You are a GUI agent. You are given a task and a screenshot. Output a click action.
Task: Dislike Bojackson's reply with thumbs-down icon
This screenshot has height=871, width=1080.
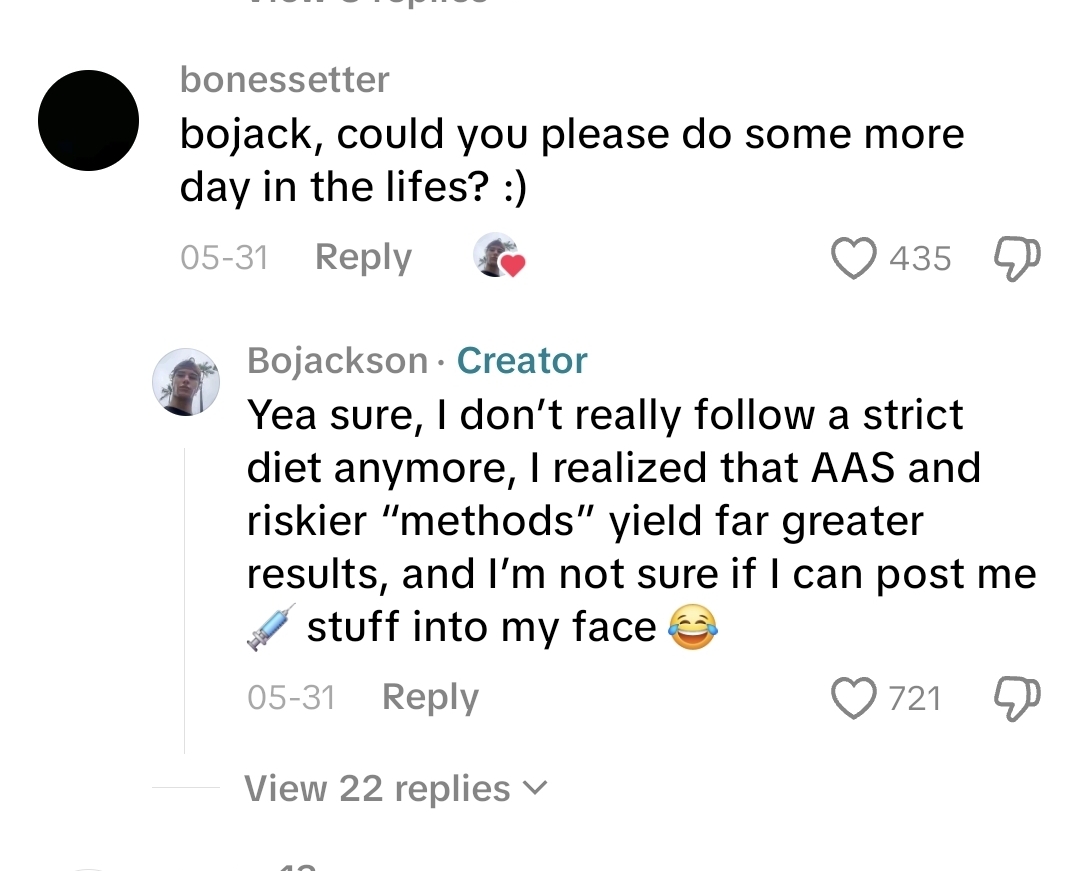click(x=1017, y=699)
